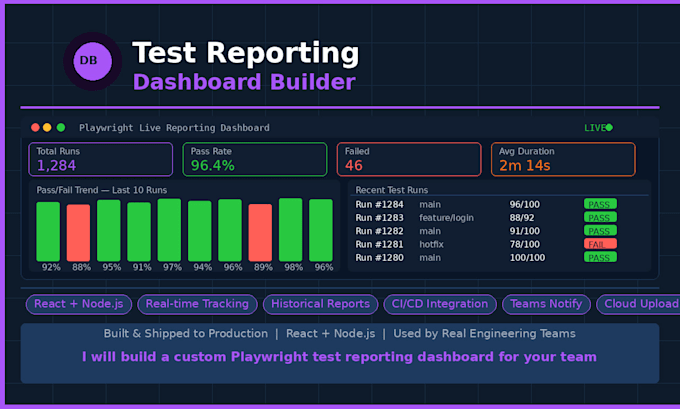
Task: Click the PASS badge for Run #1284
Action: coord(600,204)
